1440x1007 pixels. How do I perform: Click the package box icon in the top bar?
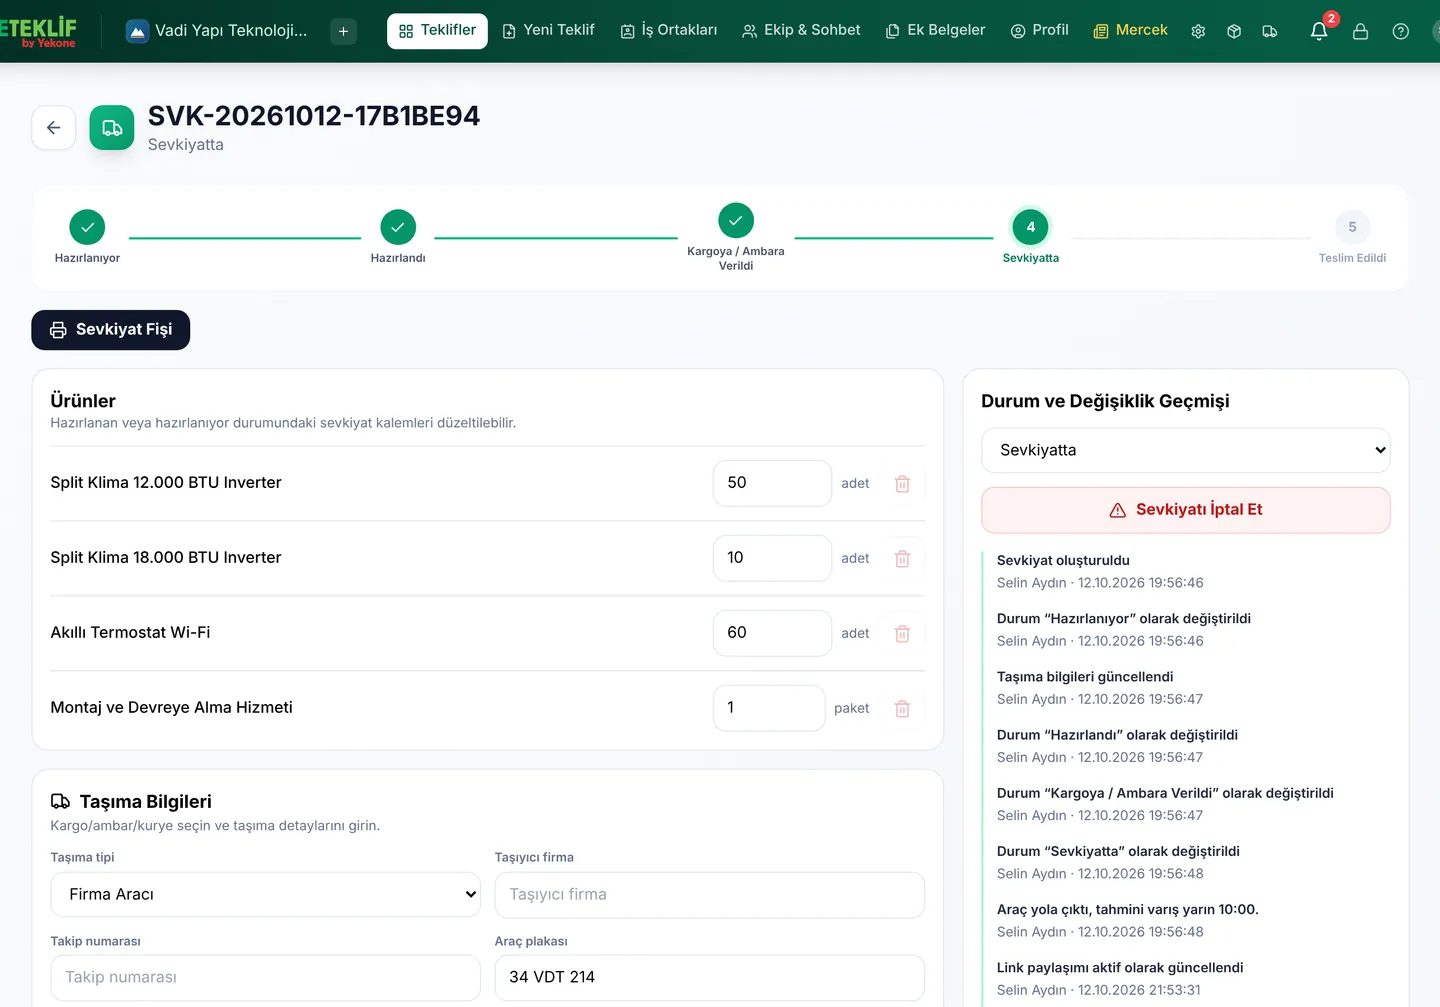pyautogui.click(x=1234, y=31)
